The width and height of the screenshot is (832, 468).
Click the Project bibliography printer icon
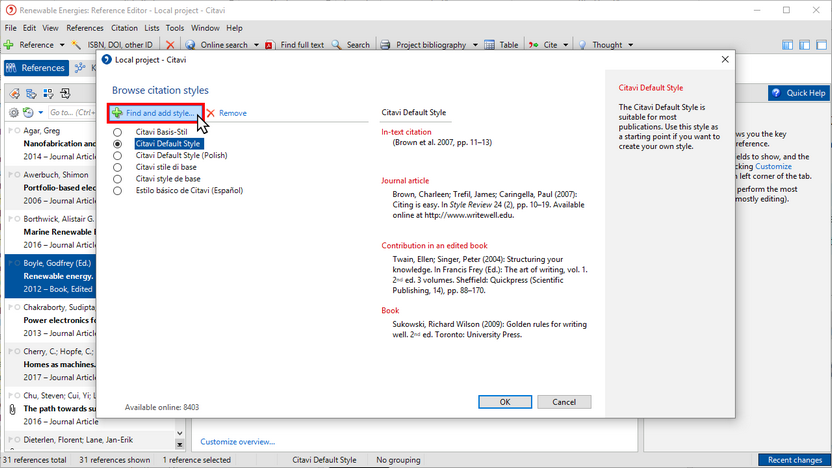[386, 45]
